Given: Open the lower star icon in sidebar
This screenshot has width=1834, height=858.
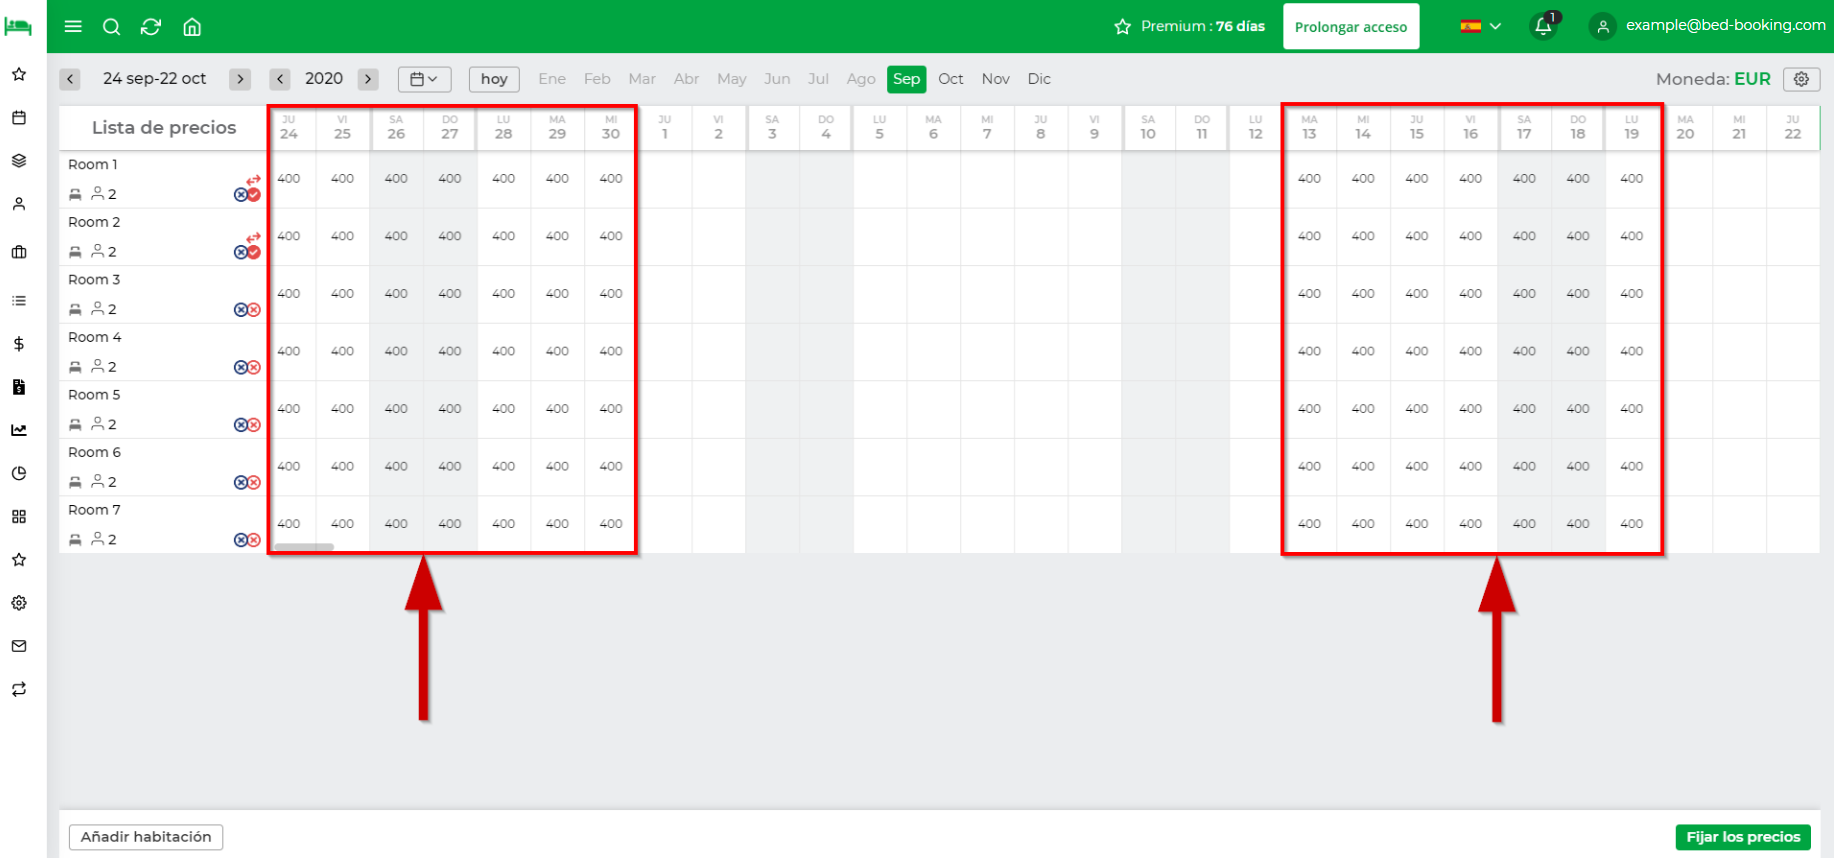Looking at the screenshot, I should (19, 560).
